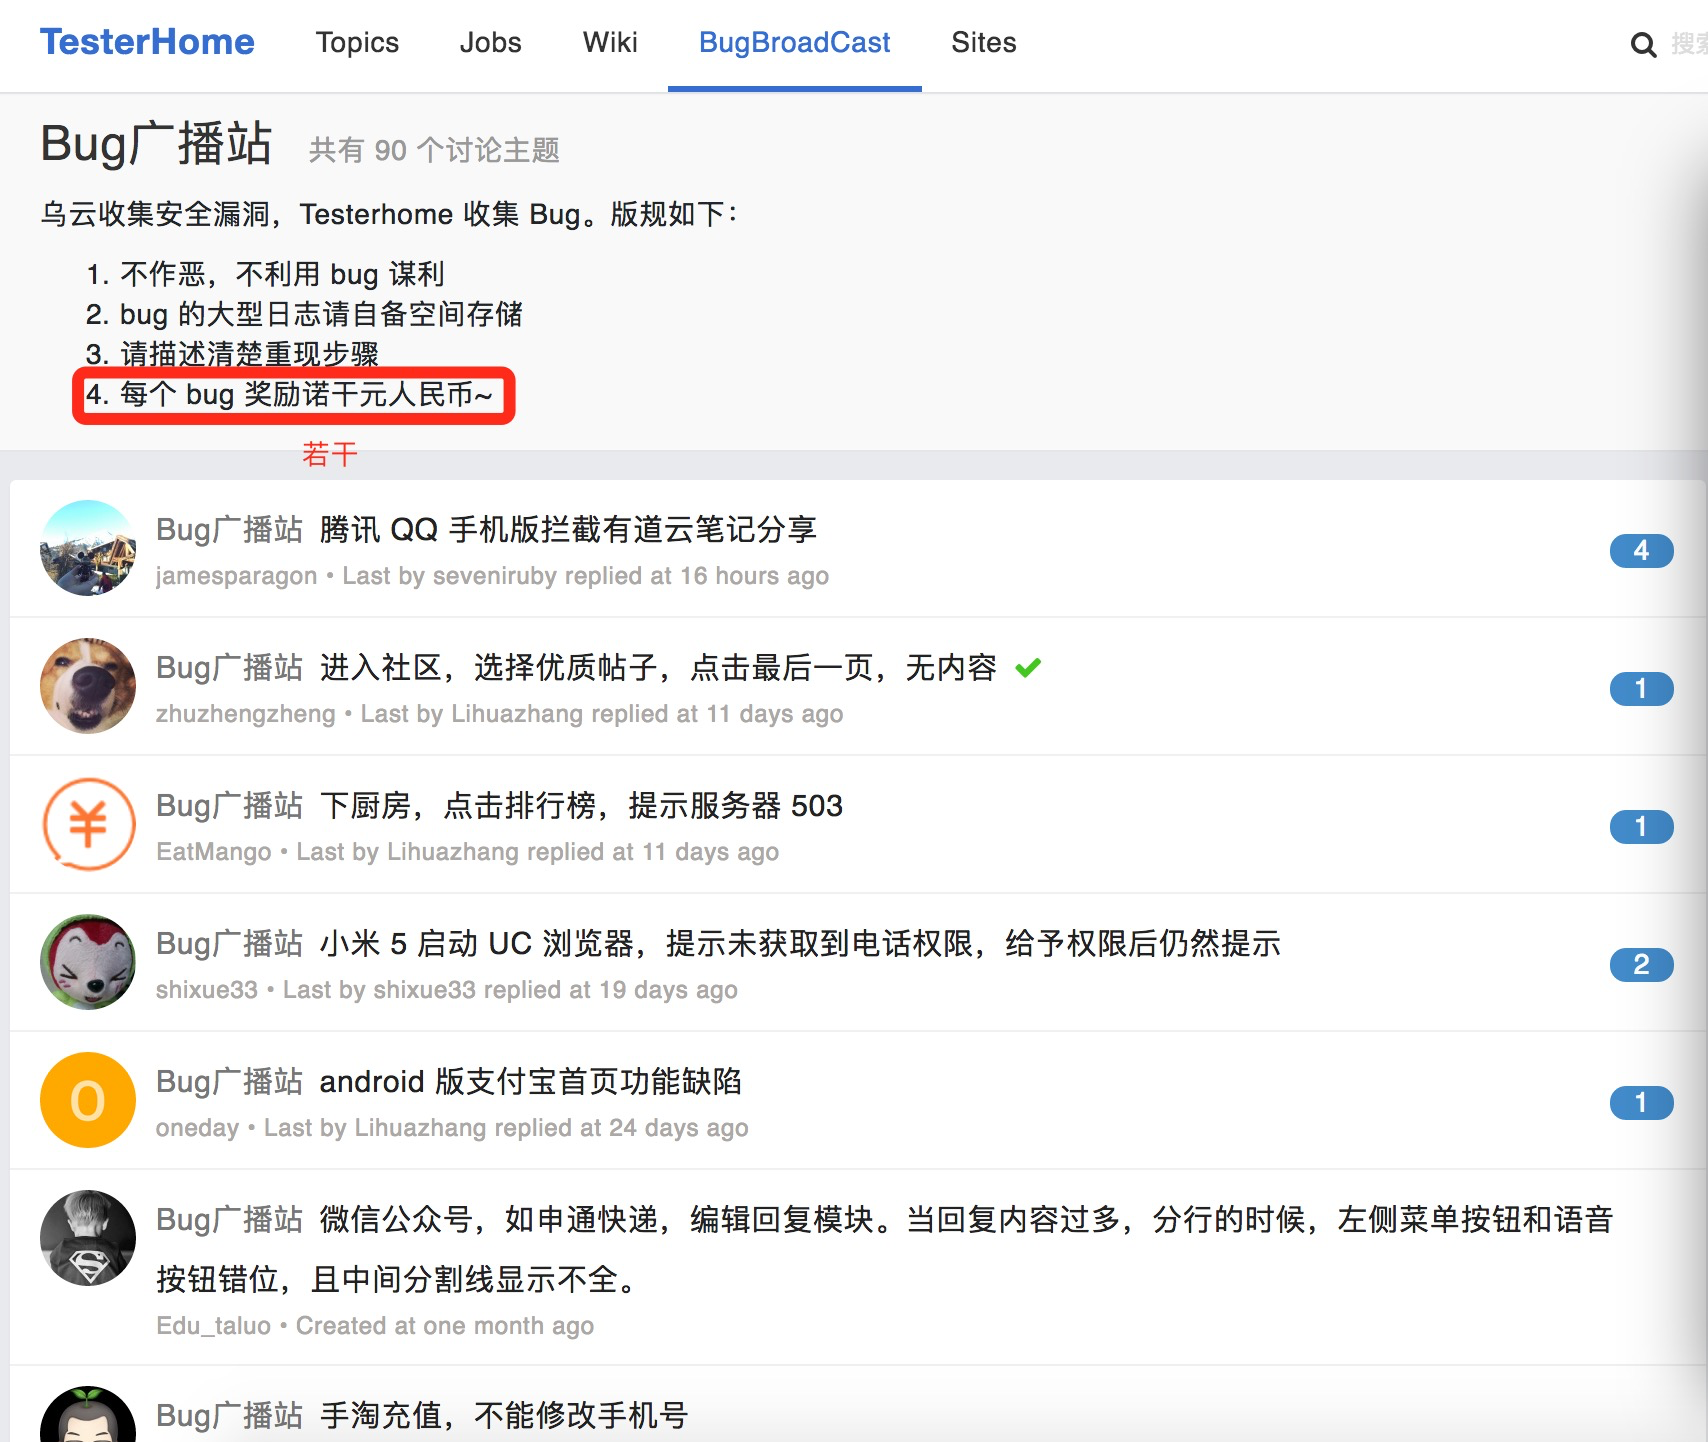Screen dimensions: 1708x1442
Task: Open the Sites nav item
Action: point(983,42)
